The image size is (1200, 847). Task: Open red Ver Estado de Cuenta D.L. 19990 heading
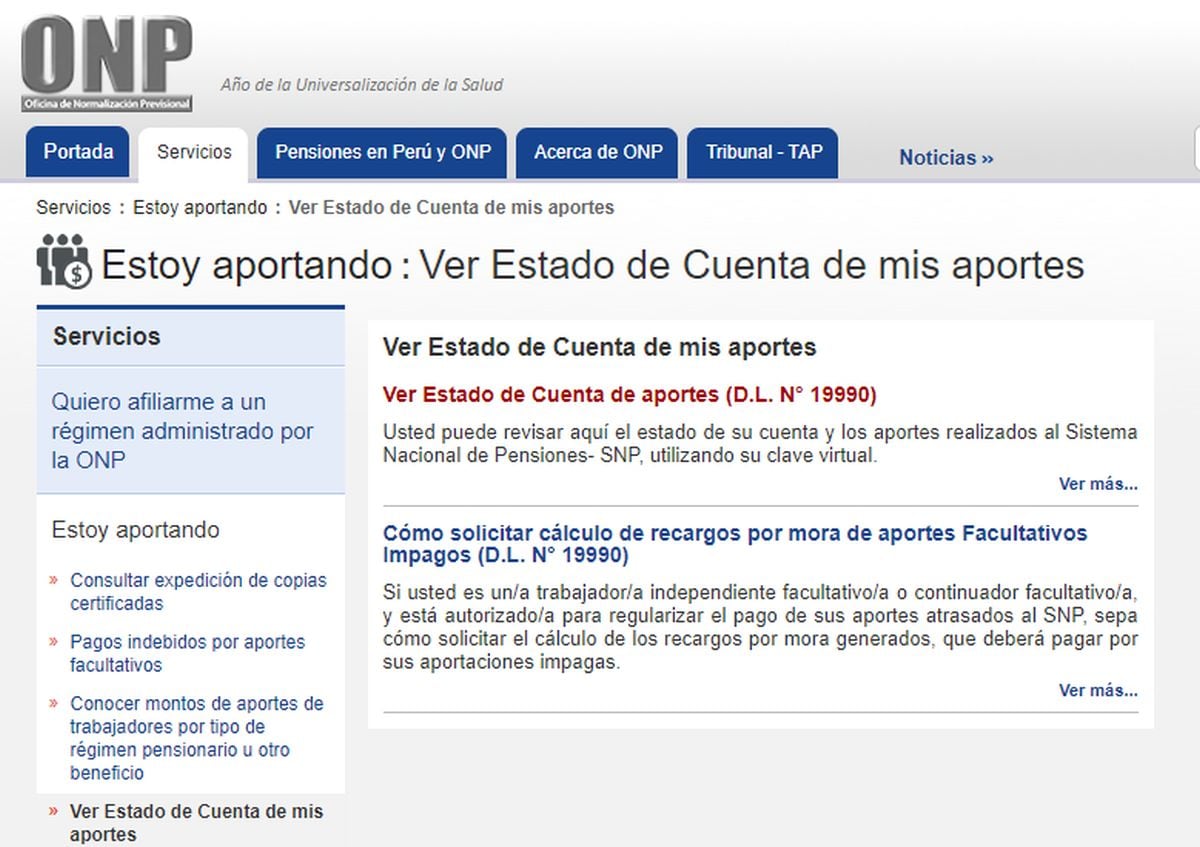(629, 395)
